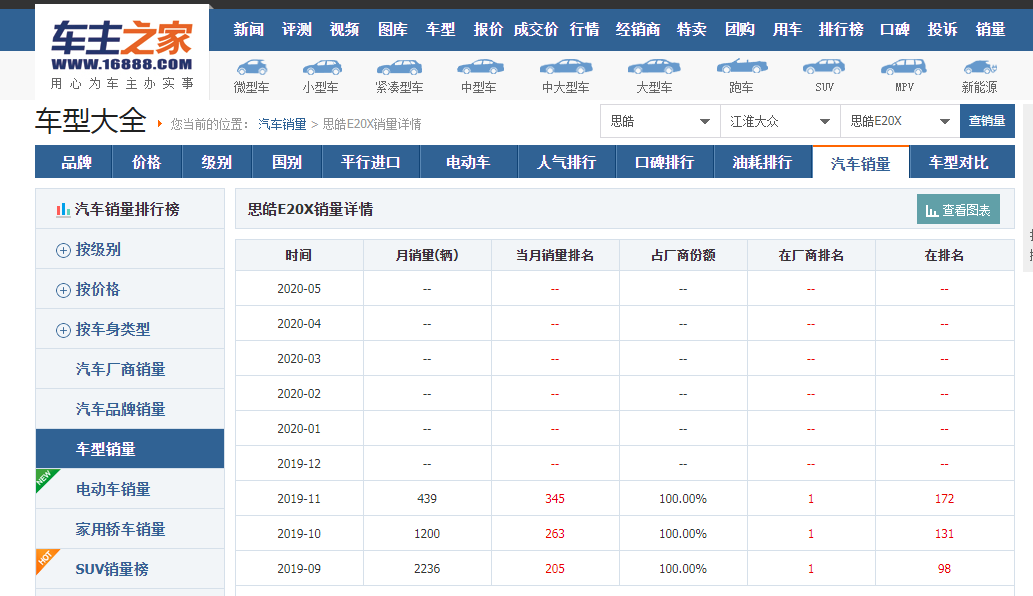
Task: Open the 江淮大众 manufacturer dropdown
Action: (780, 121)
